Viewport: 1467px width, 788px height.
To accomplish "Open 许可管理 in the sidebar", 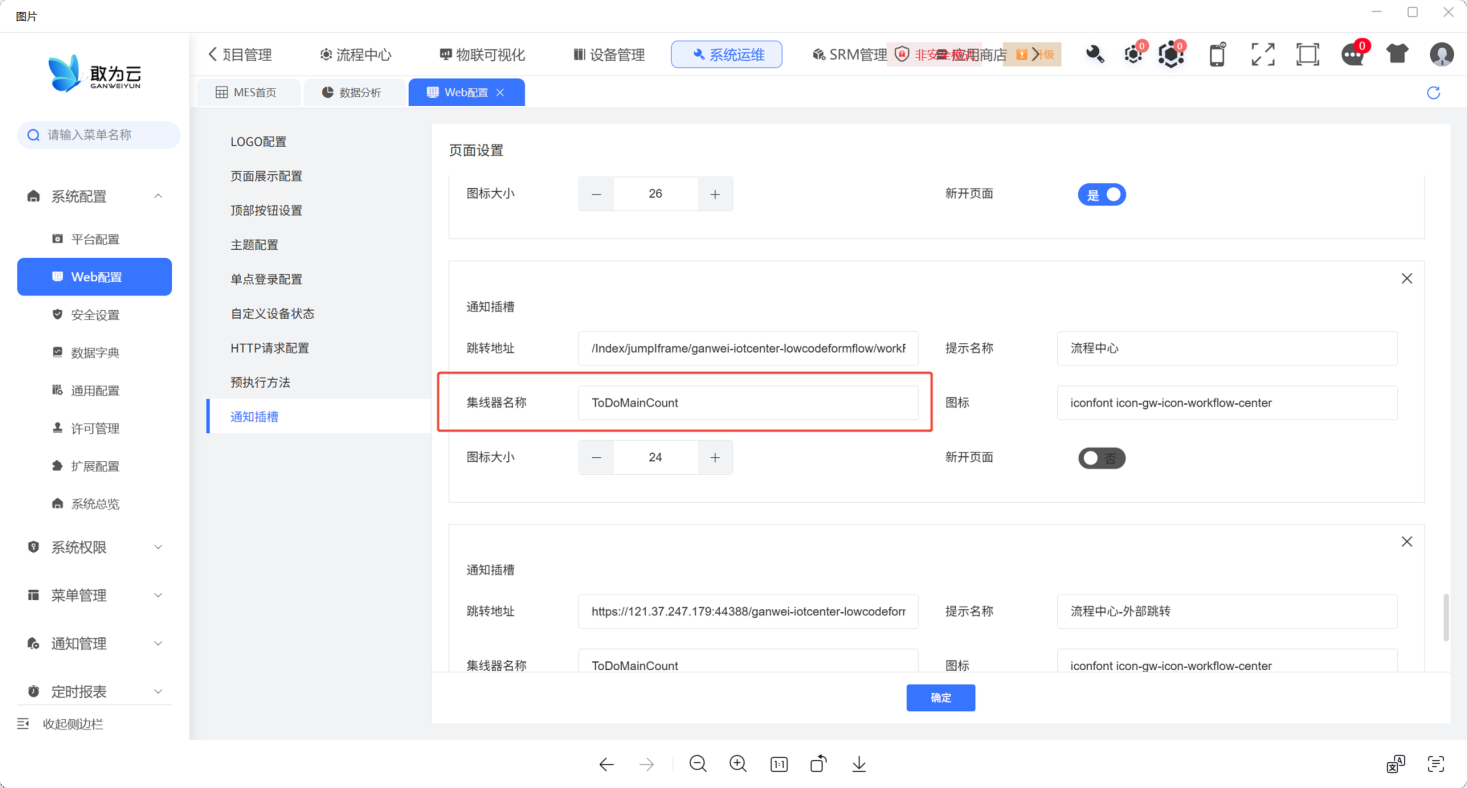I will click(x=95, y=429).
